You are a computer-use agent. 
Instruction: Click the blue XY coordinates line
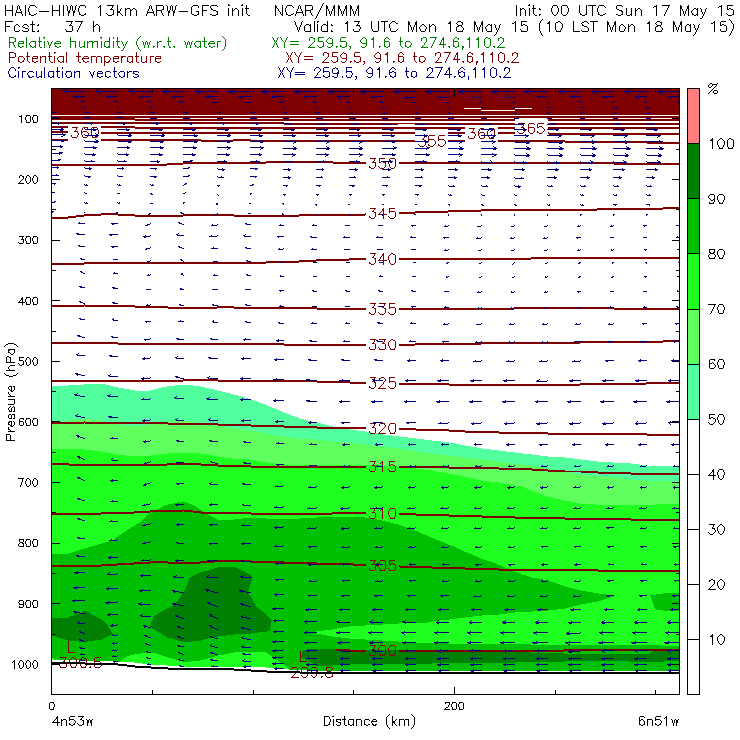tap(394, 73)
